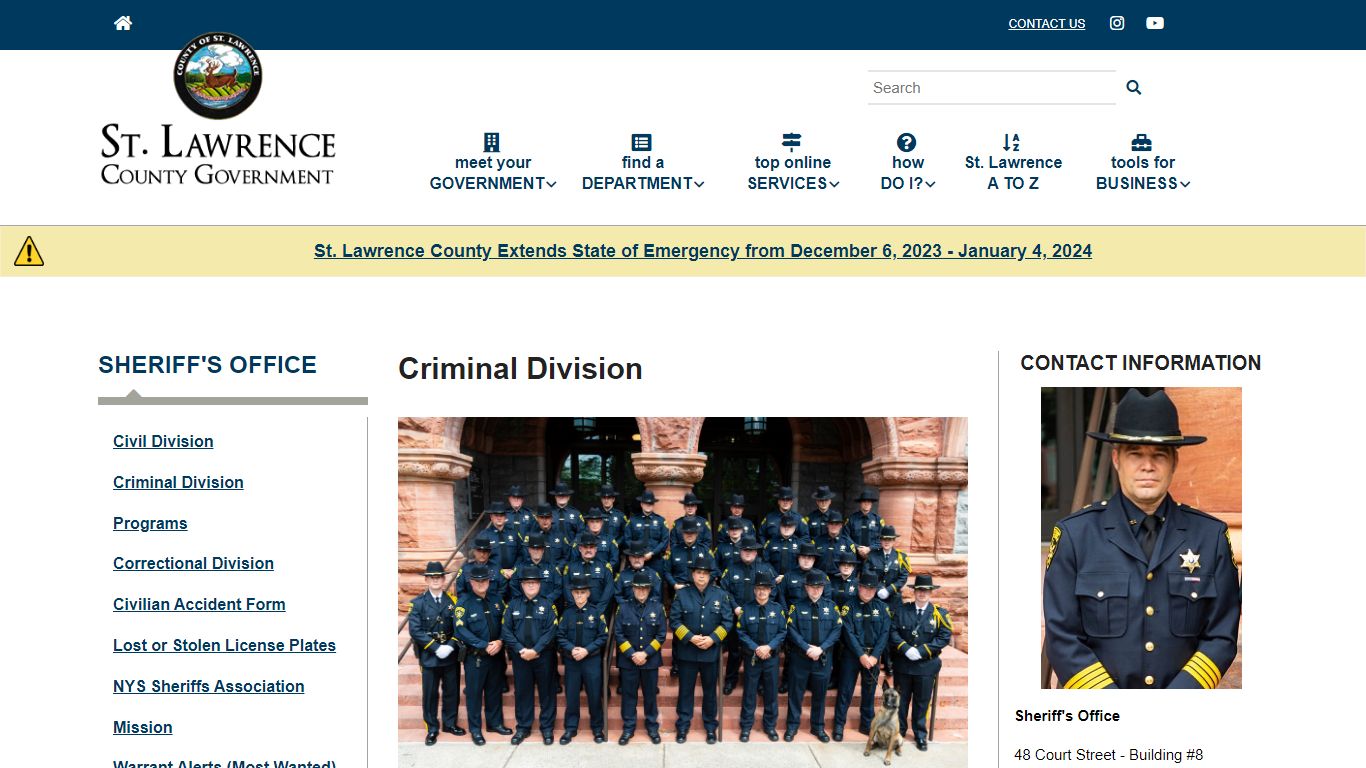The width and height of the screenshot is (1366, 768).
Task: Click the Sheriff portrait photo
Action: (1141, 538)
